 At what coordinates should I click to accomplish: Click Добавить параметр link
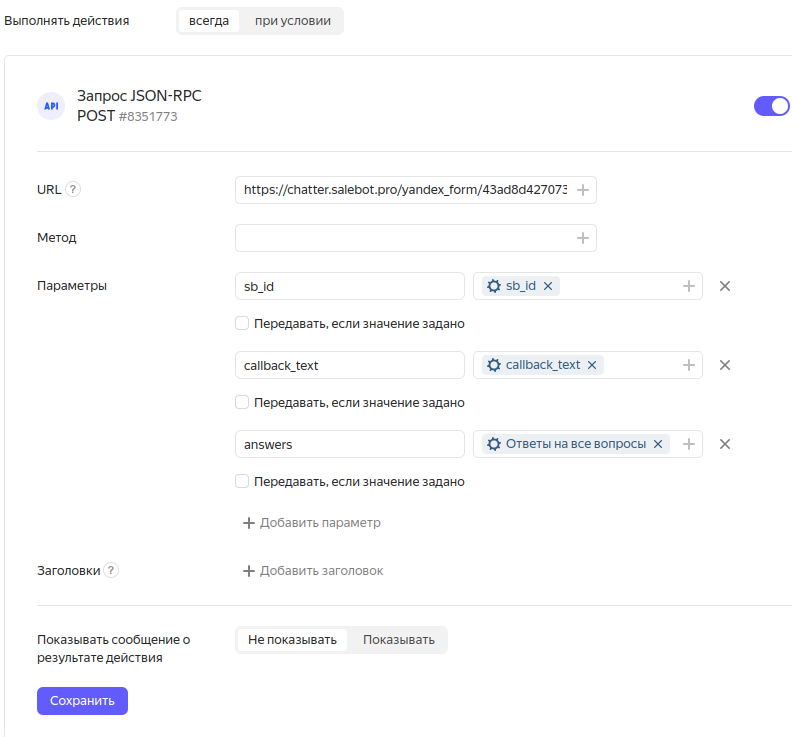click(311, 523)
